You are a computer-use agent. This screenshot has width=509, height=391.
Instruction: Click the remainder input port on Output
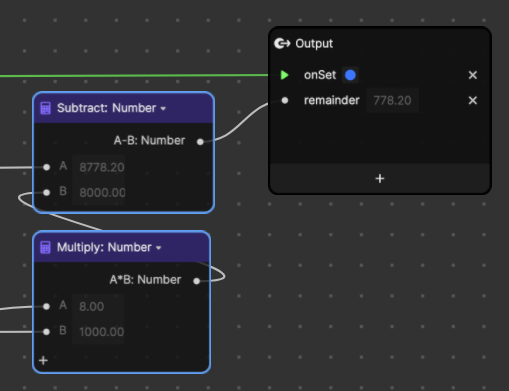pos(285,100)
